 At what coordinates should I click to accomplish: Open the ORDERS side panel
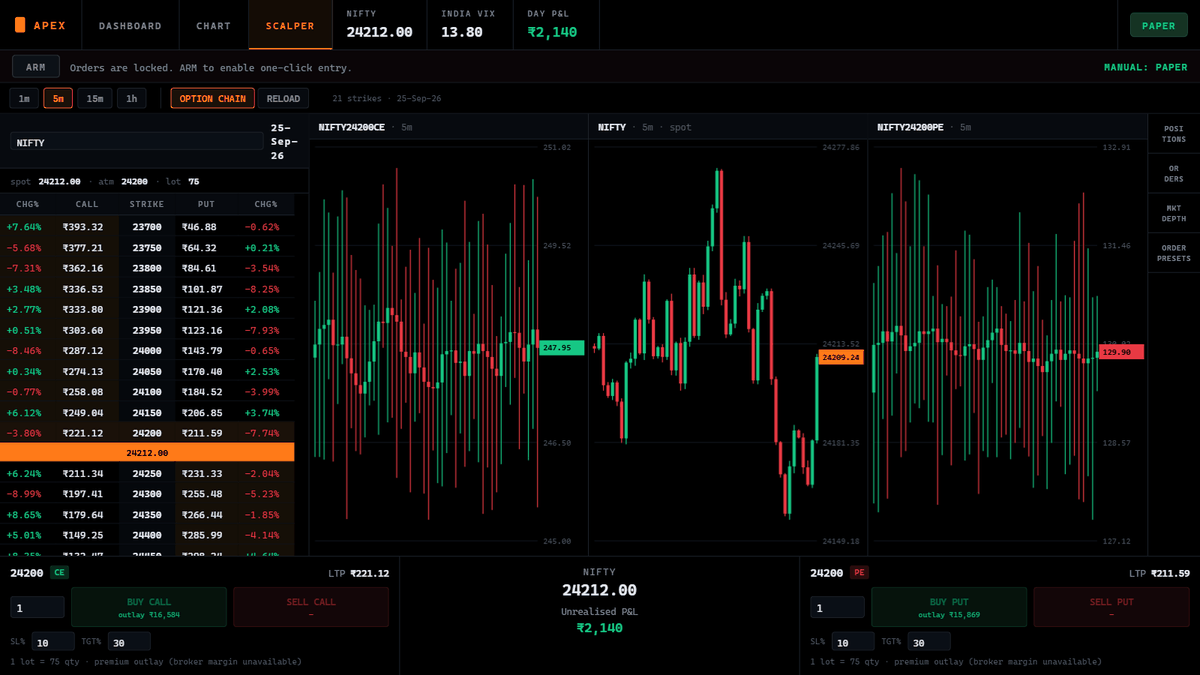click(x=1174, y=173)
